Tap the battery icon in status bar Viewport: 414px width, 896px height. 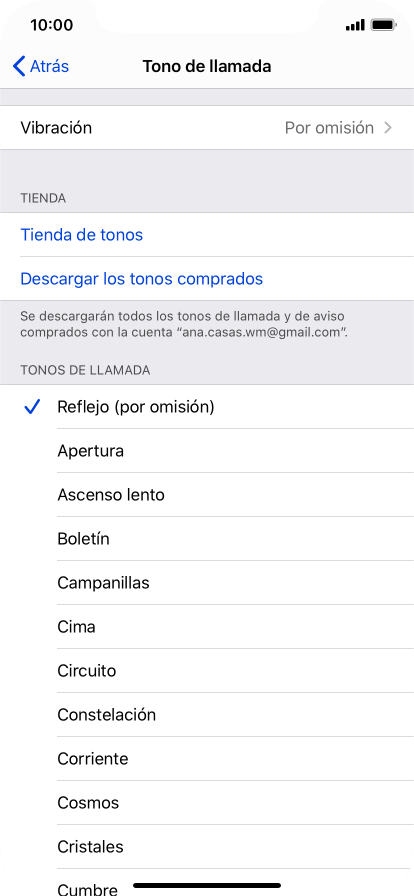click(x=383, y=25)
